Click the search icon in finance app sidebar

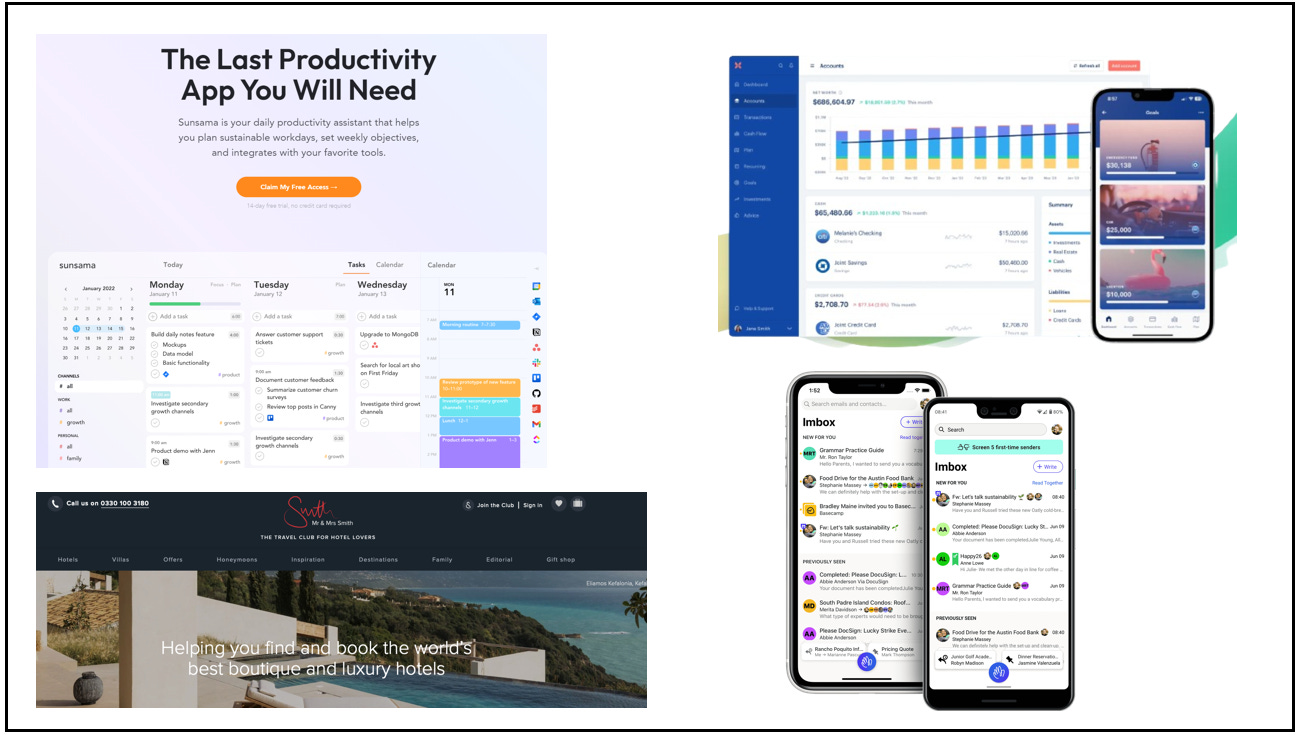tap(780, 66)
